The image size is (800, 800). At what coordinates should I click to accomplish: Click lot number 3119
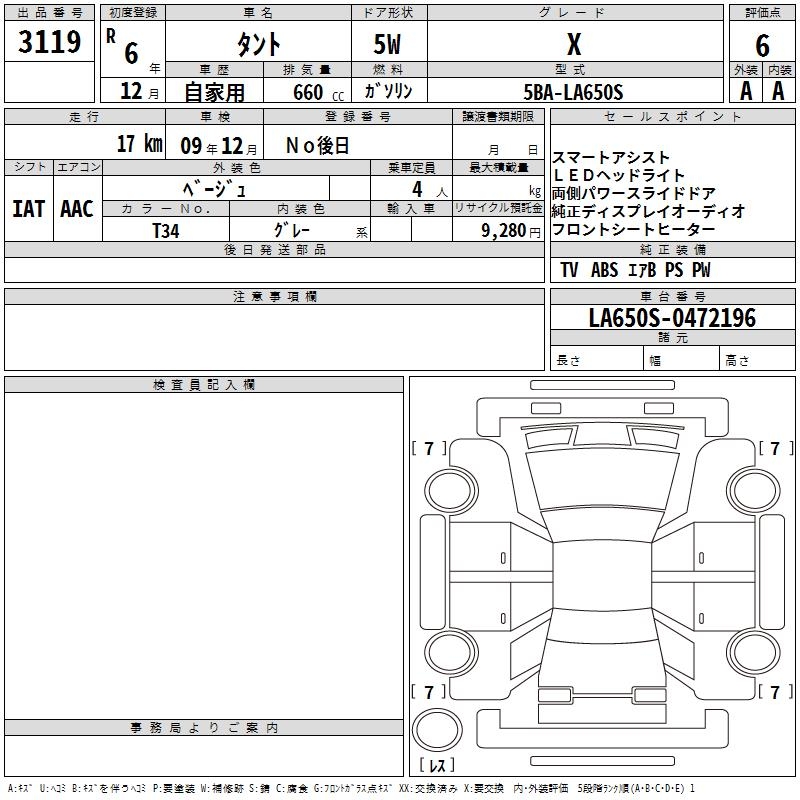49,41
